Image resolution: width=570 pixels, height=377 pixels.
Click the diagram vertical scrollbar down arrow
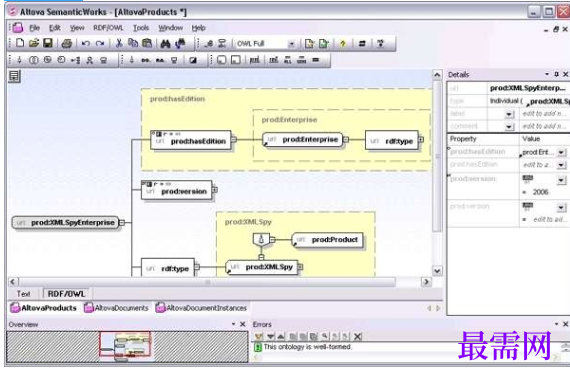pyautogui.click(x=437, y=271)
